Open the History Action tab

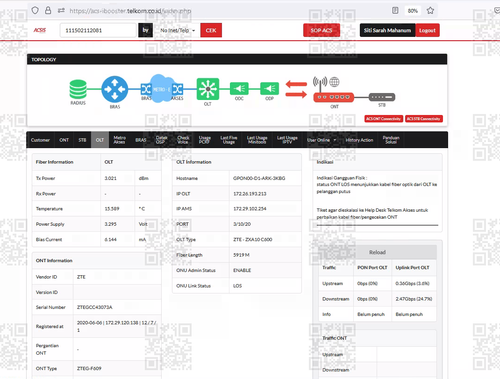pos(359,140)
